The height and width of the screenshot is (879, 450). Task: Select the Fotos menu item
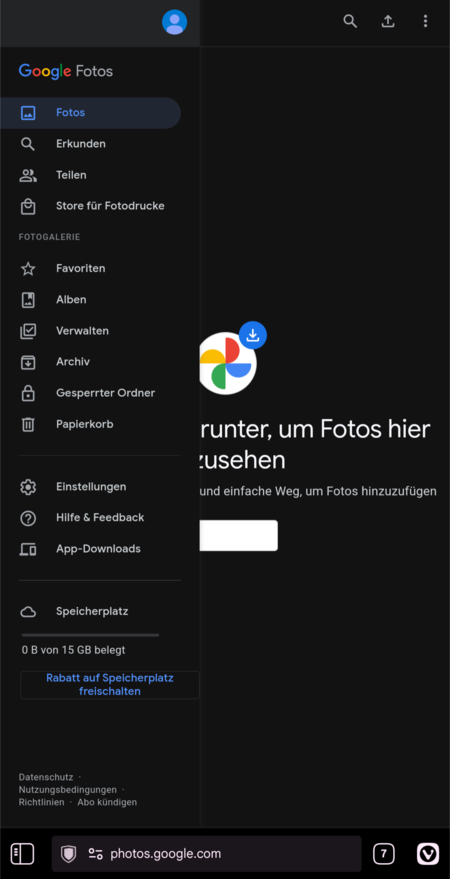[90, 113]
